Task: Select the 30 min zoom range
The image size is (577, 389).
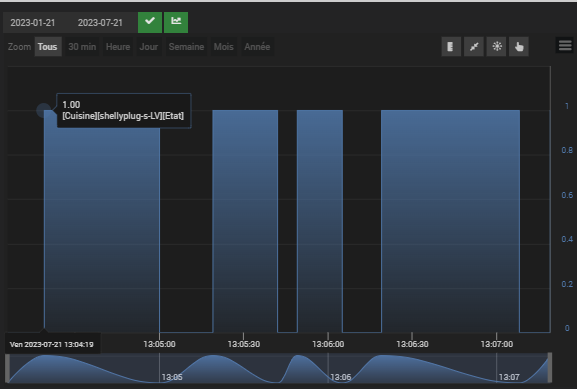Action: click(82, 47)
